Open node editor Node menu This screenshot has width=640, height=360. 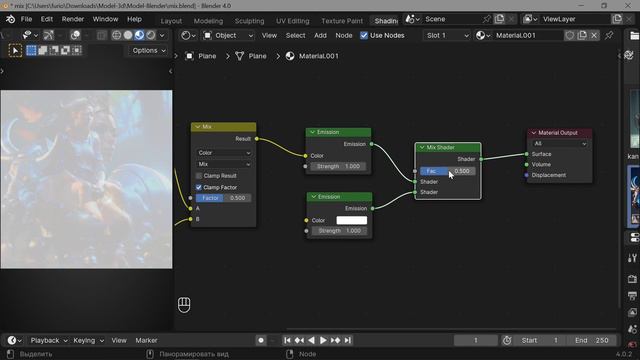tap(344, 36)
